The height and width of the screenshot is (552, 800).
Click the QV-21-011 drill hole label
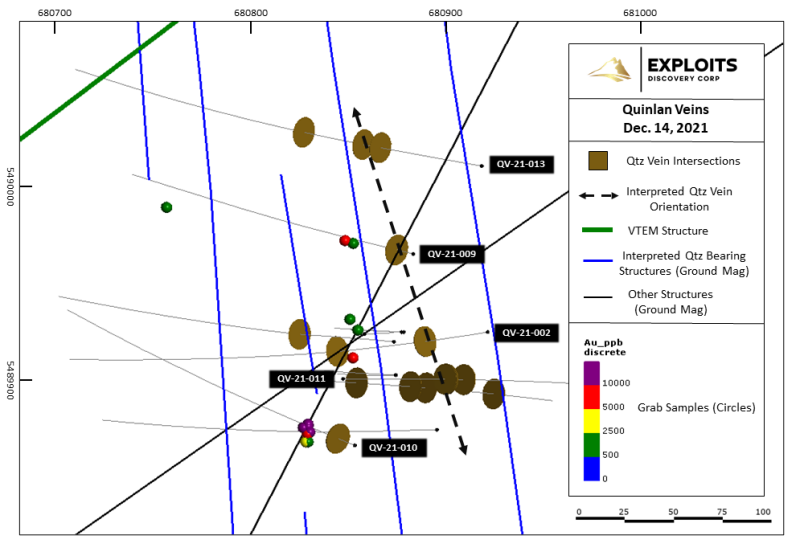click(301, 379)
